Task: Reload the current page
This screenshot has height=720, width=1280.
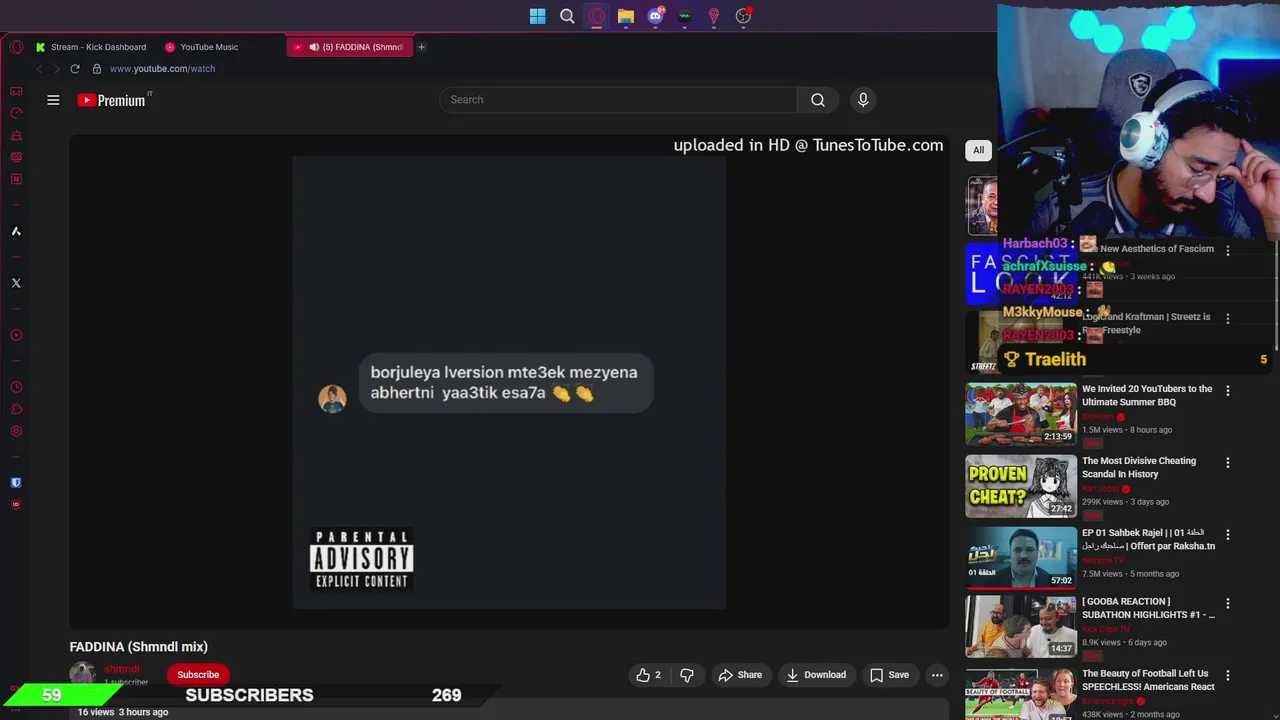Action: coord(75,69)
